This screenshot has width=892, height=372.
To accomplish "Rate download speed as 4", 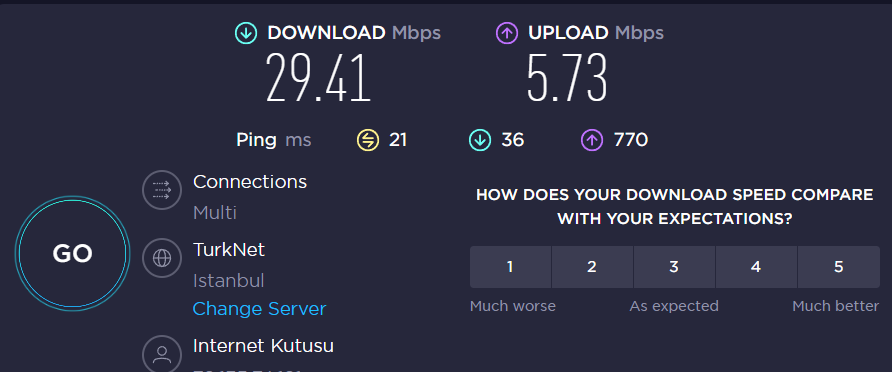I will (756, 267).
